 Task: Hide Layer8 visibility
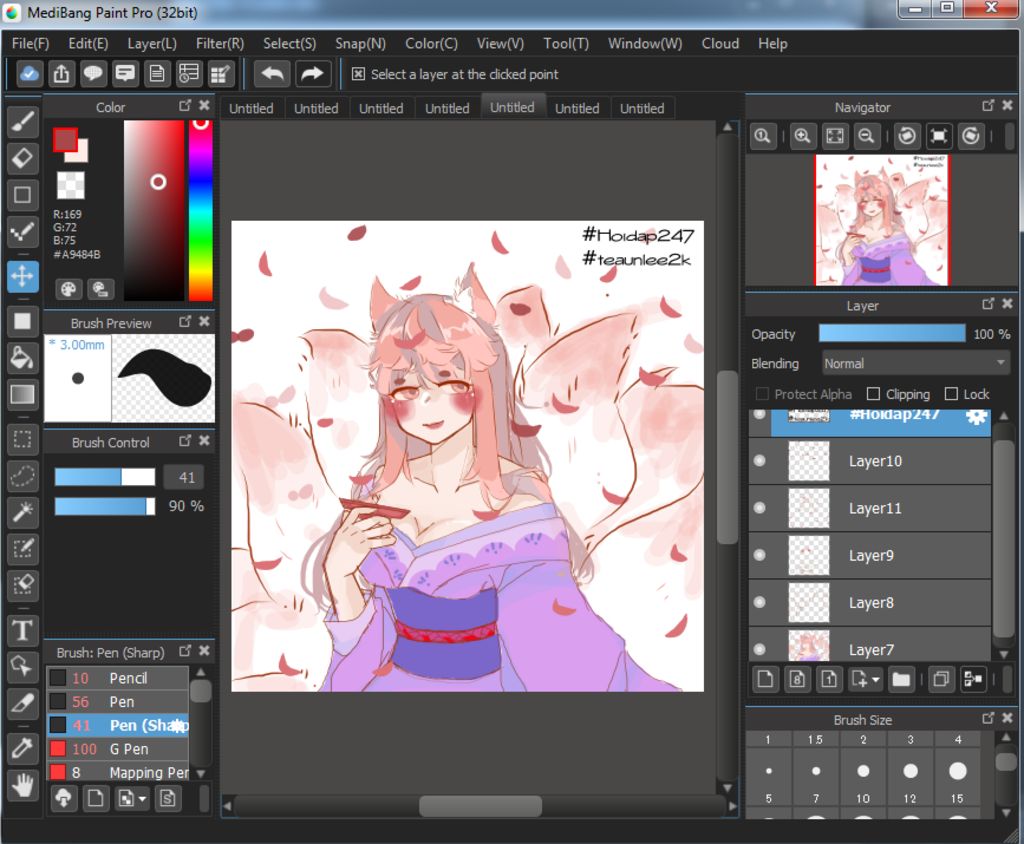[760, 602]
